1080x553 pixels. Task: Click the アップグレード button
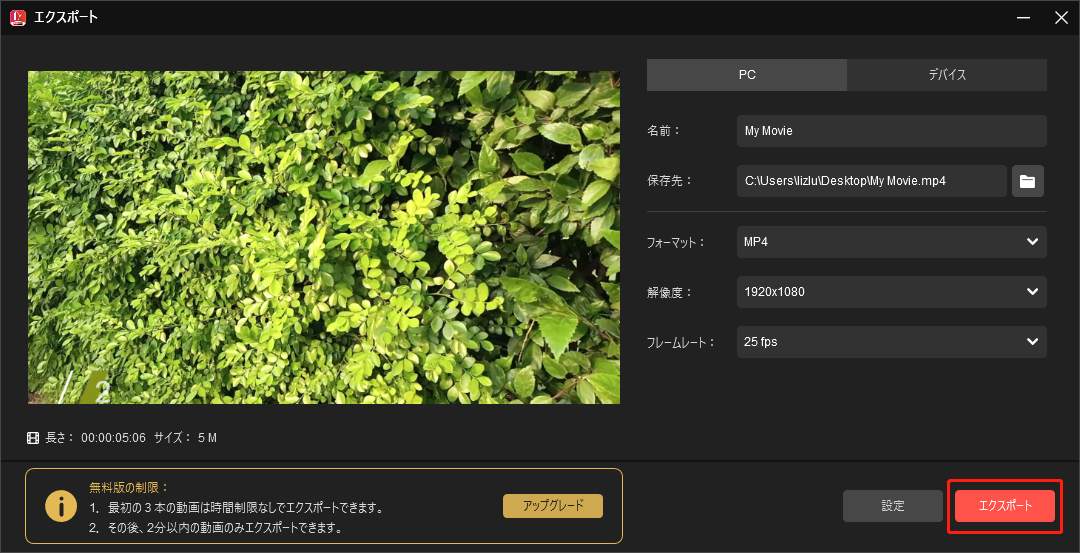553,505
